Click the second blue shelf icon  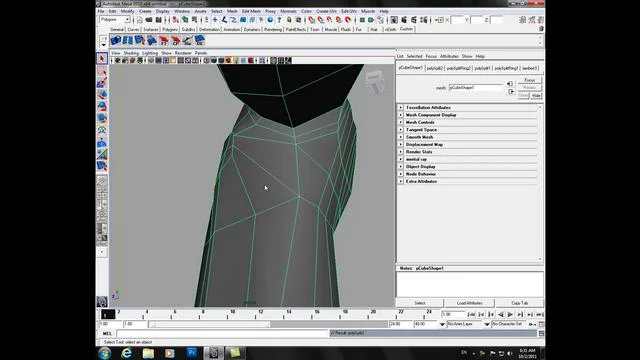point(128,40)
